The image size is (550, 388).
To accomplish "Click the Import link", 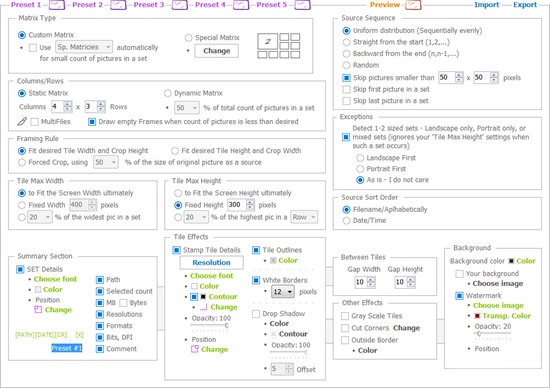I will 487,5.
